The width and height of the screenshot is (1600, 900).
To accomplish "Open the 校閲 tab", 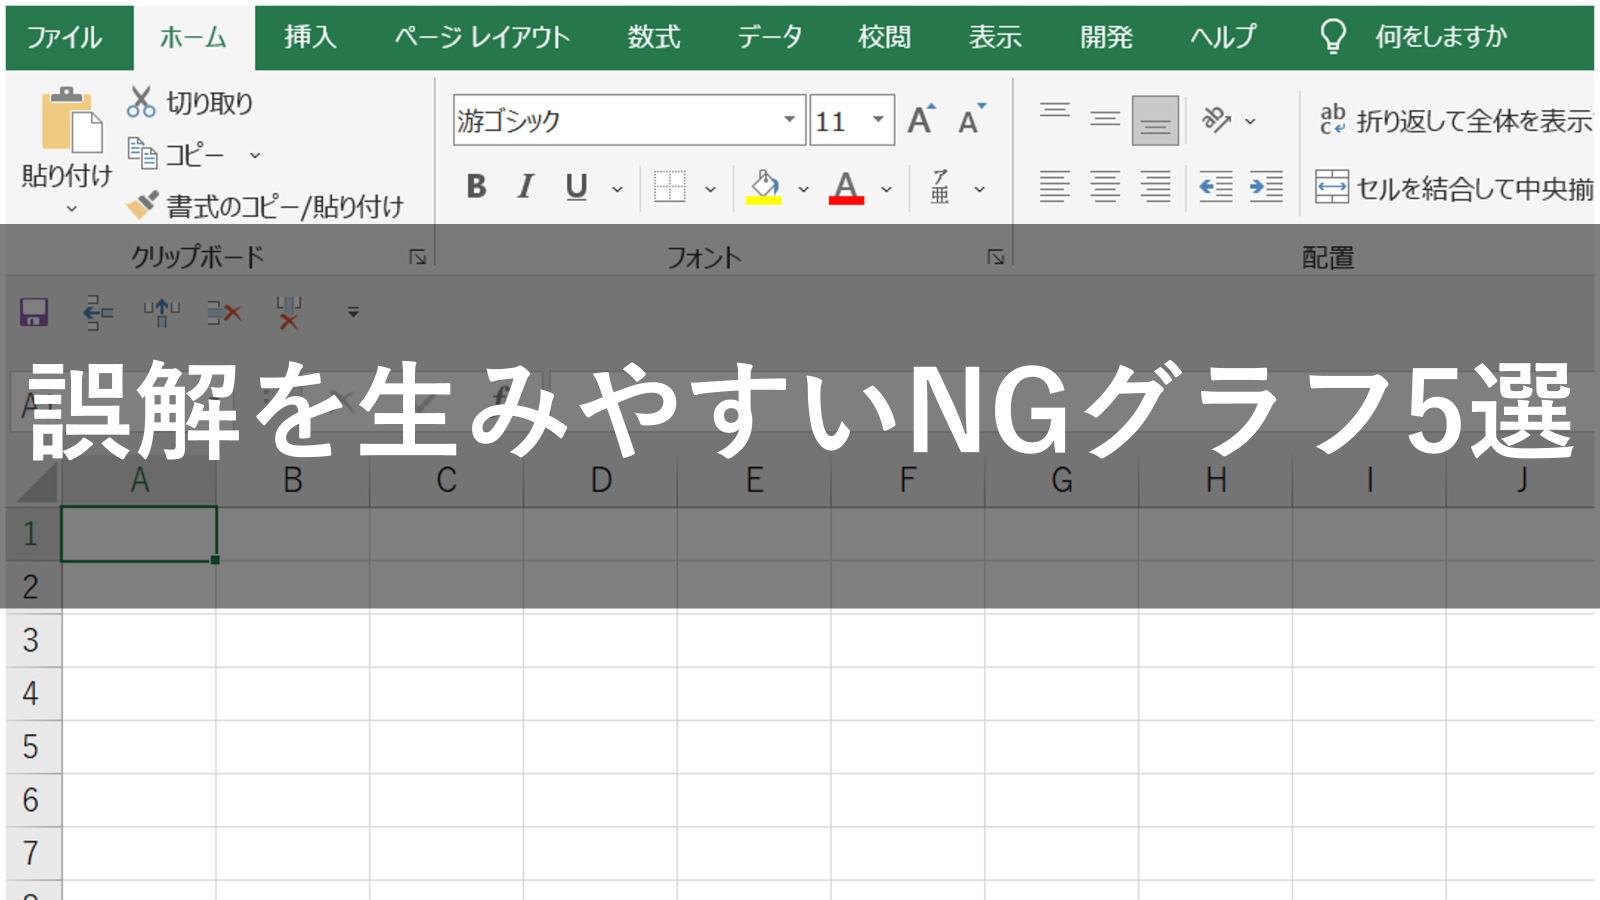I will [884, 37].
